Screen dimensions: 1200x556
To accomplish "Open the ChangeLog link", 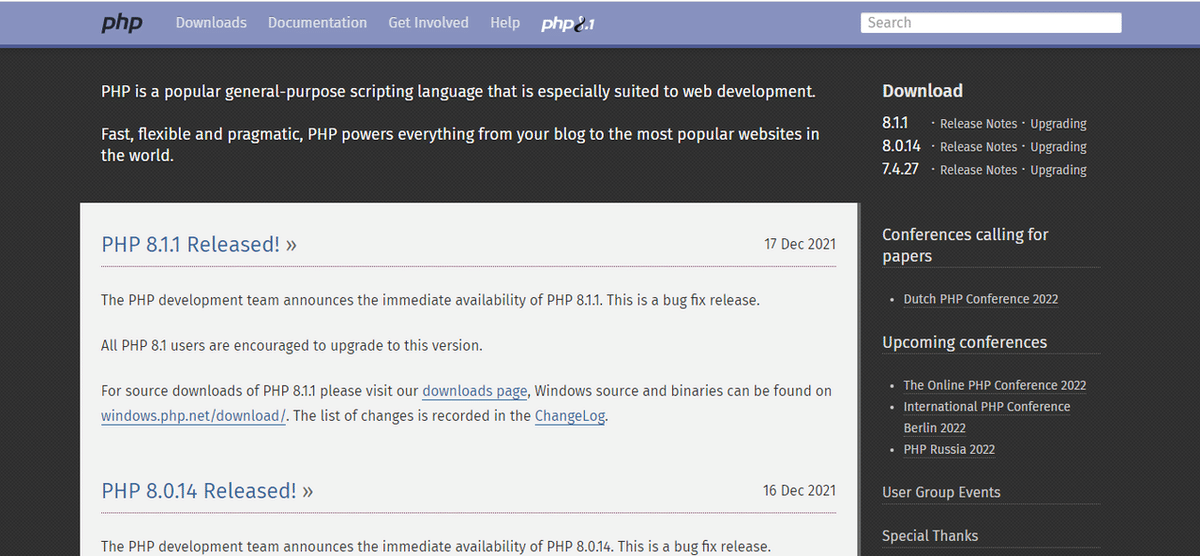I will tap(570, 416).
